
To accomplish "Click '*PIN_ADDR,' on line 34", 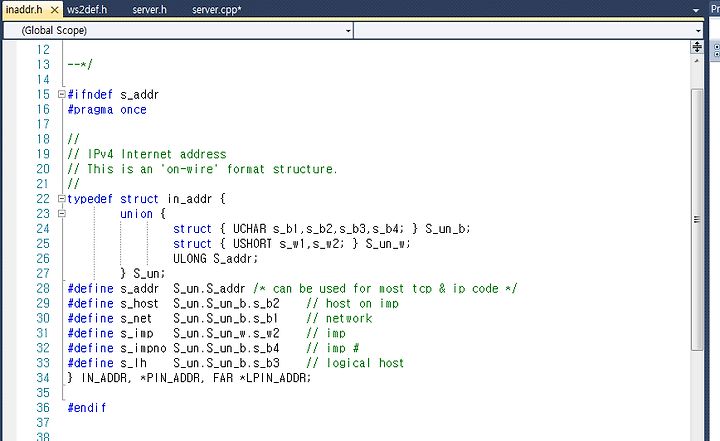I will point(172,378).
